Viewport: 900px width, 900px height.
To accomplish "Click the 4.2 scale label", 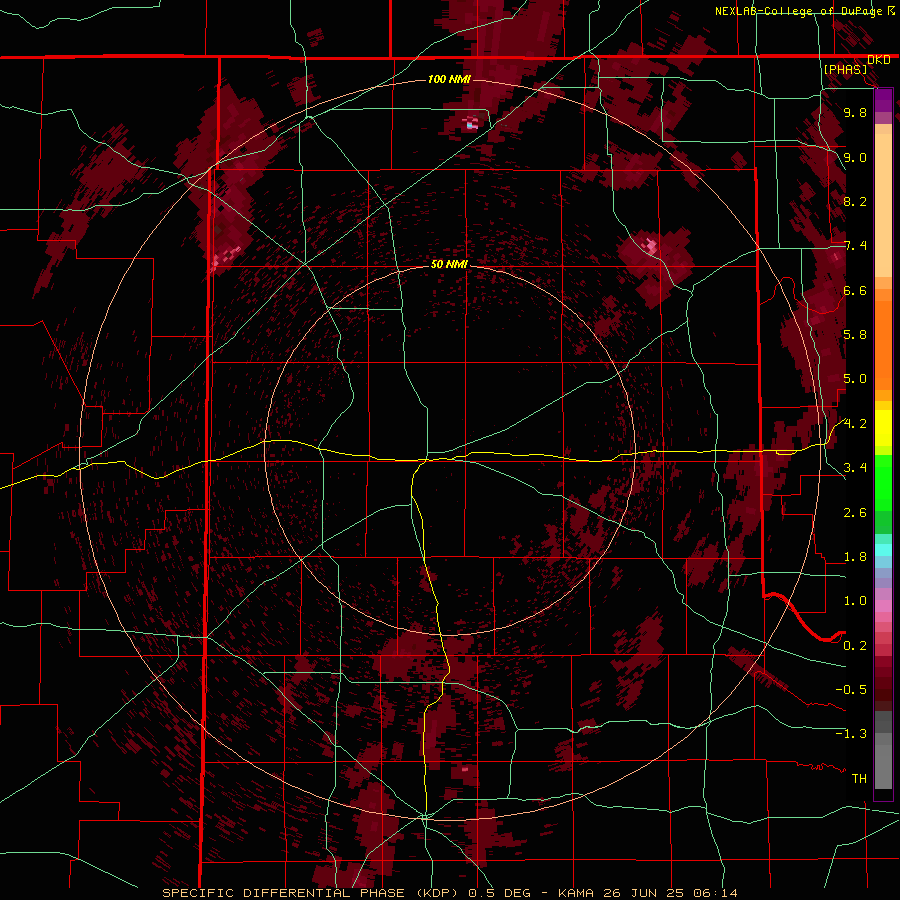I will tap(855, 424).
